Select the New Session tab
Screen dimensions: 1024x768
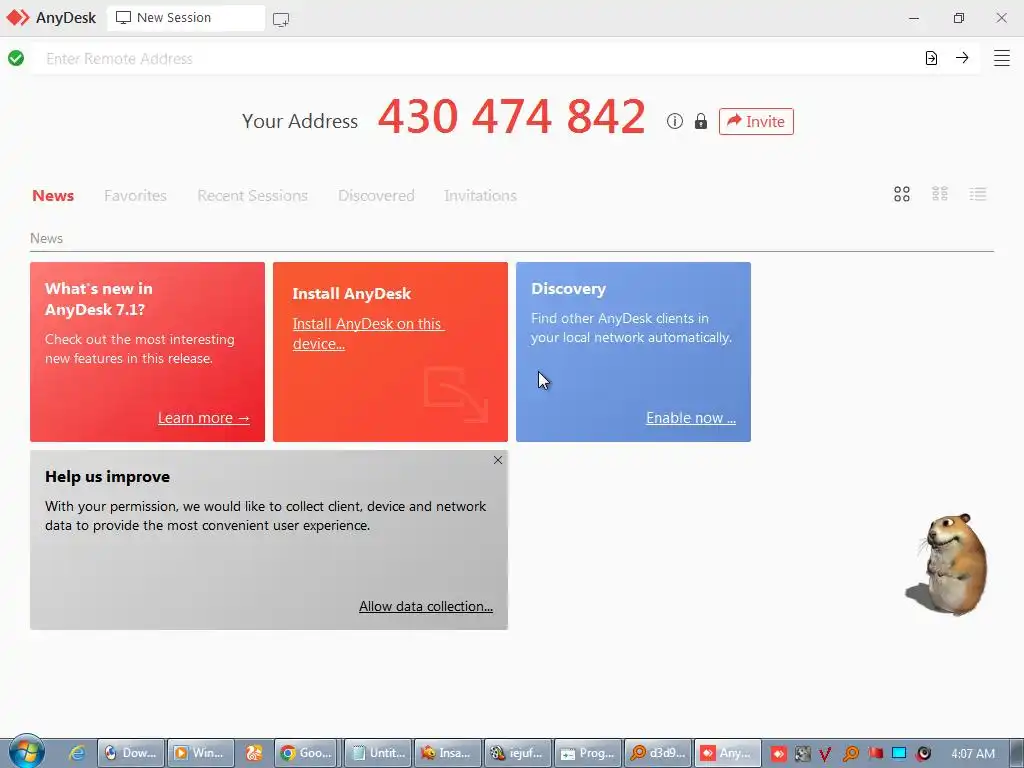coord(186,18)
